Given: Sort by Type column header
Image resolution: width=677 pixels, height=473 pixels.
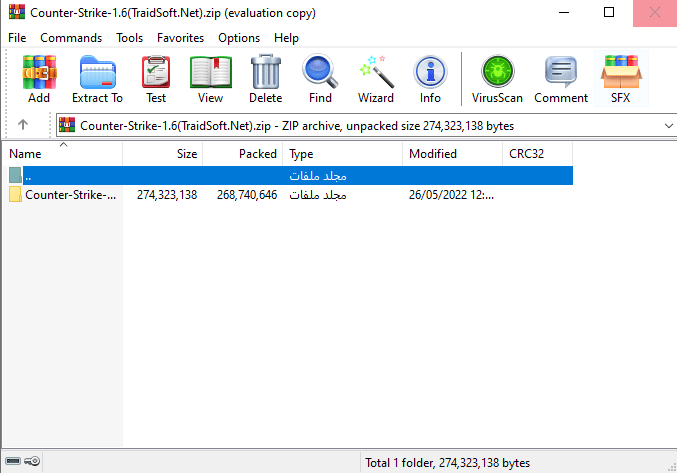Looking at the screenshot, I should [342, 154].
